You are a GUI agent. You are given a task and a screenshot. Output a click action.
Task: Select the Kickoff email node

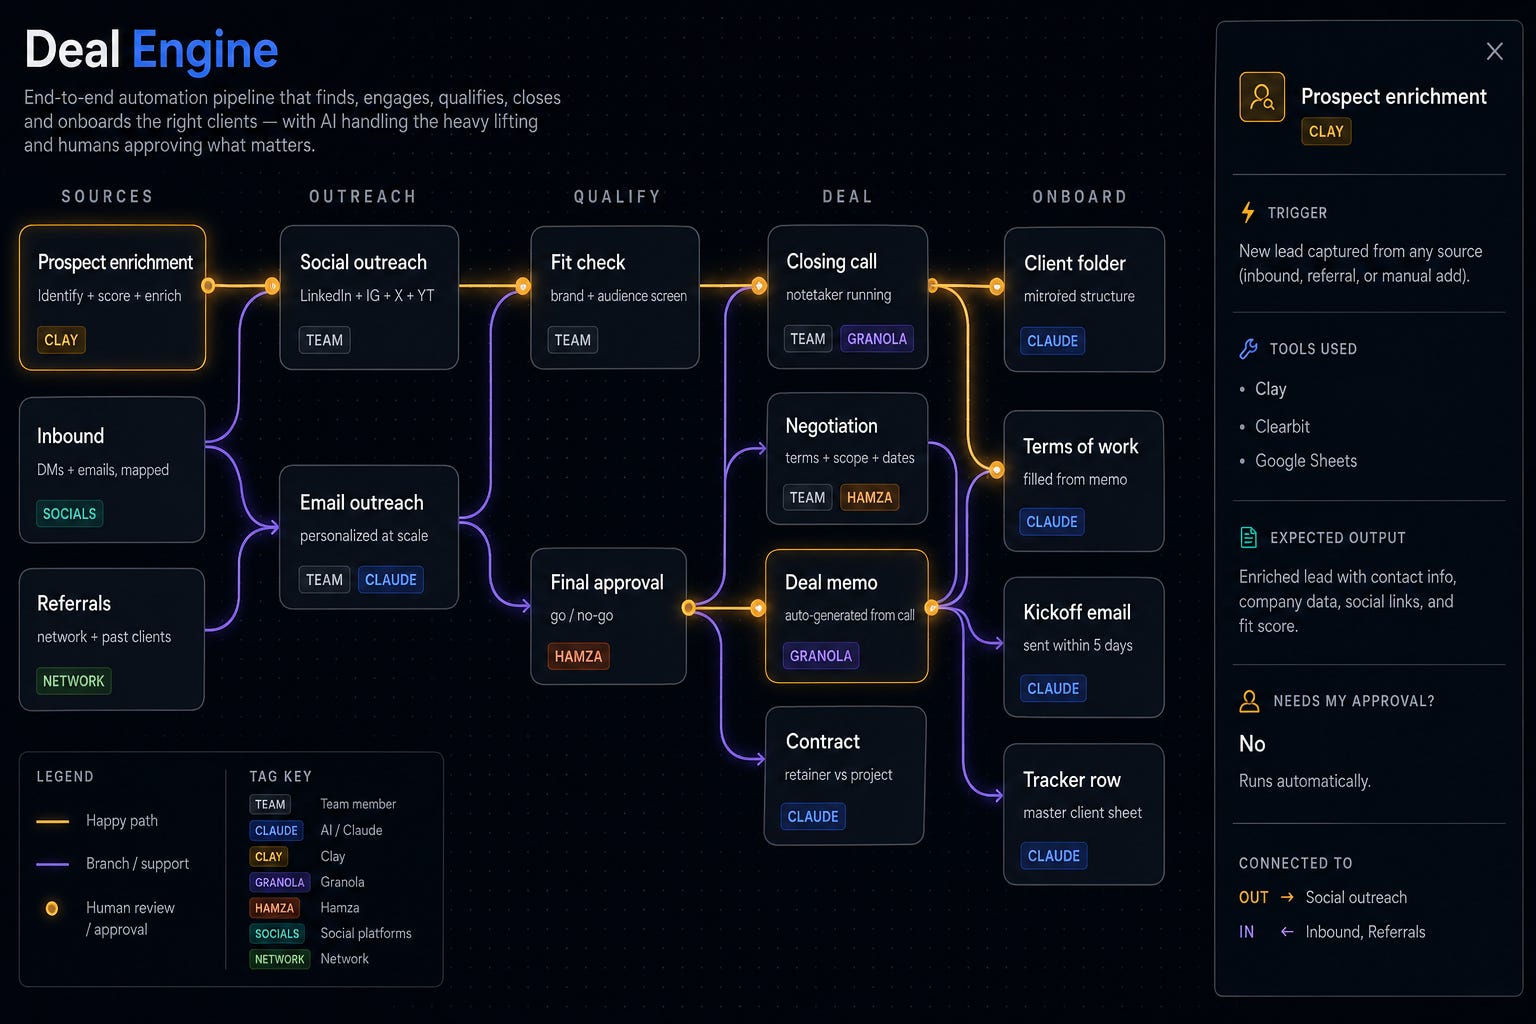point(1084,647)
